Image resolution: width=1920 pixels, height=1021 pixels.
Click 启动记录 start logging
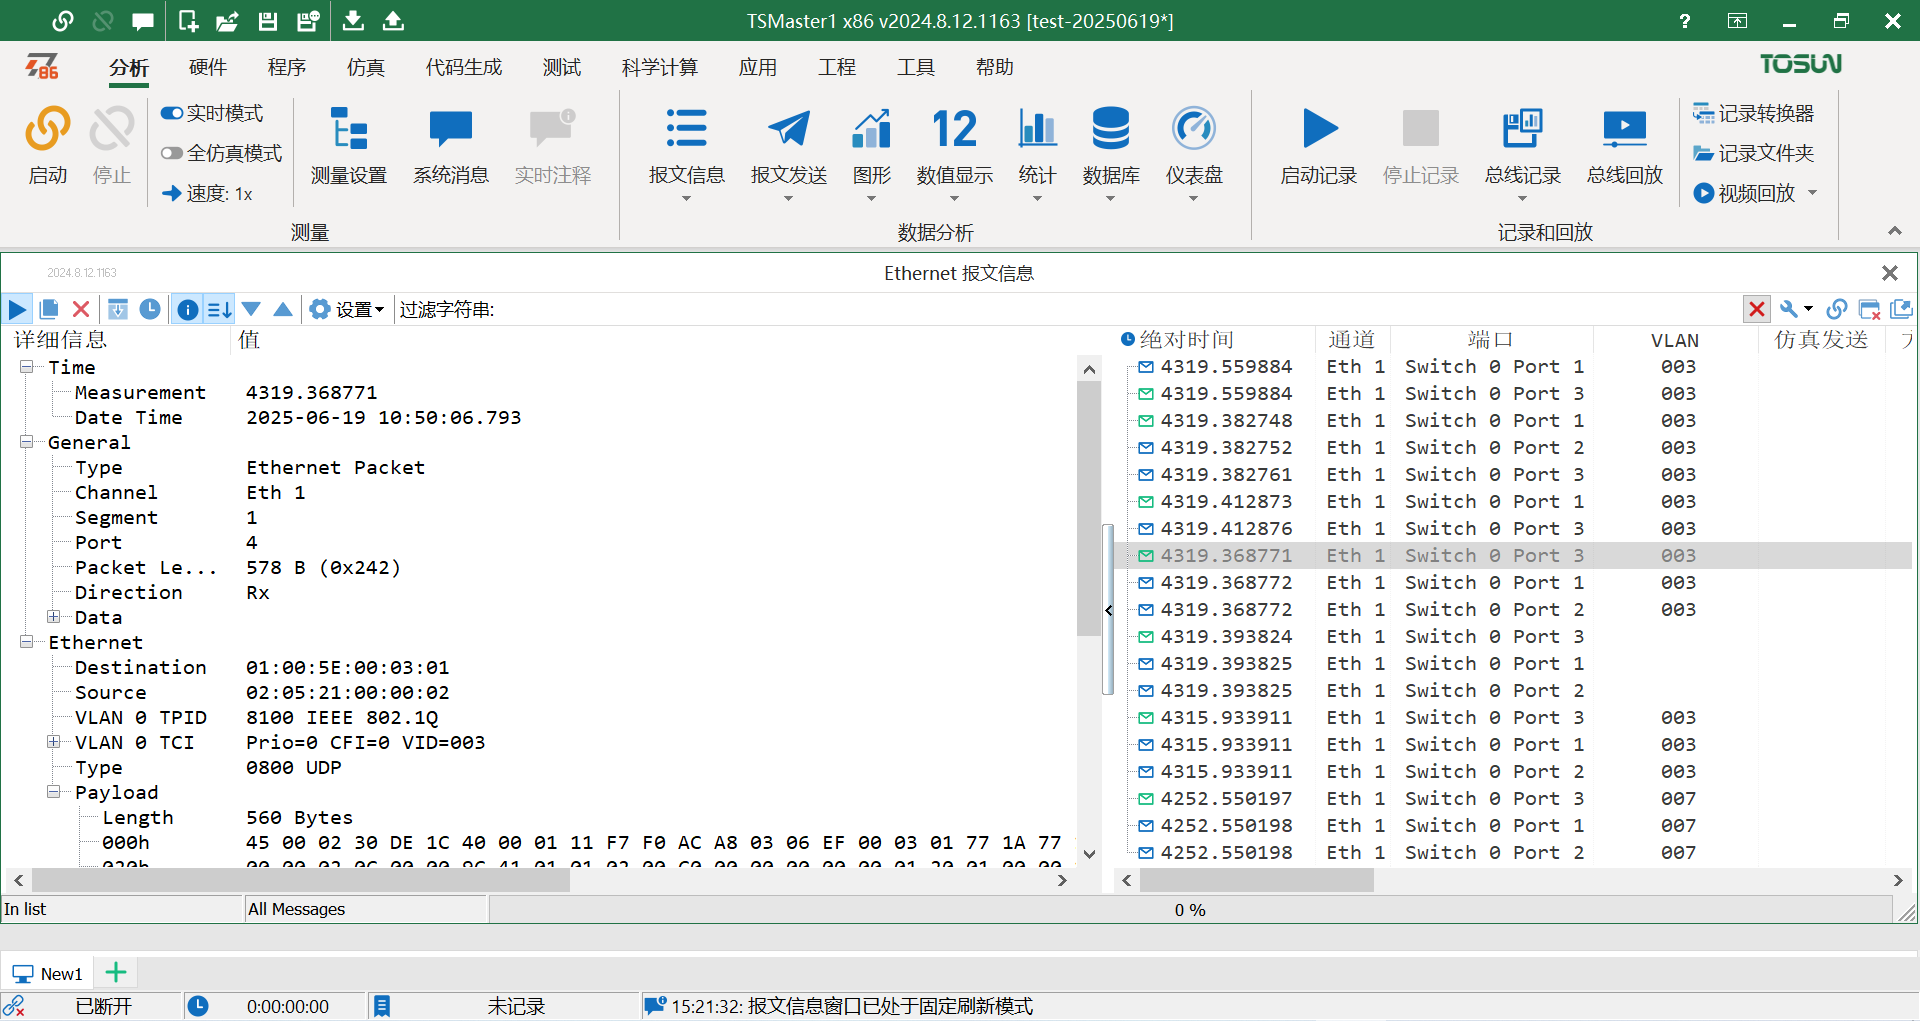click(1319, 146)
